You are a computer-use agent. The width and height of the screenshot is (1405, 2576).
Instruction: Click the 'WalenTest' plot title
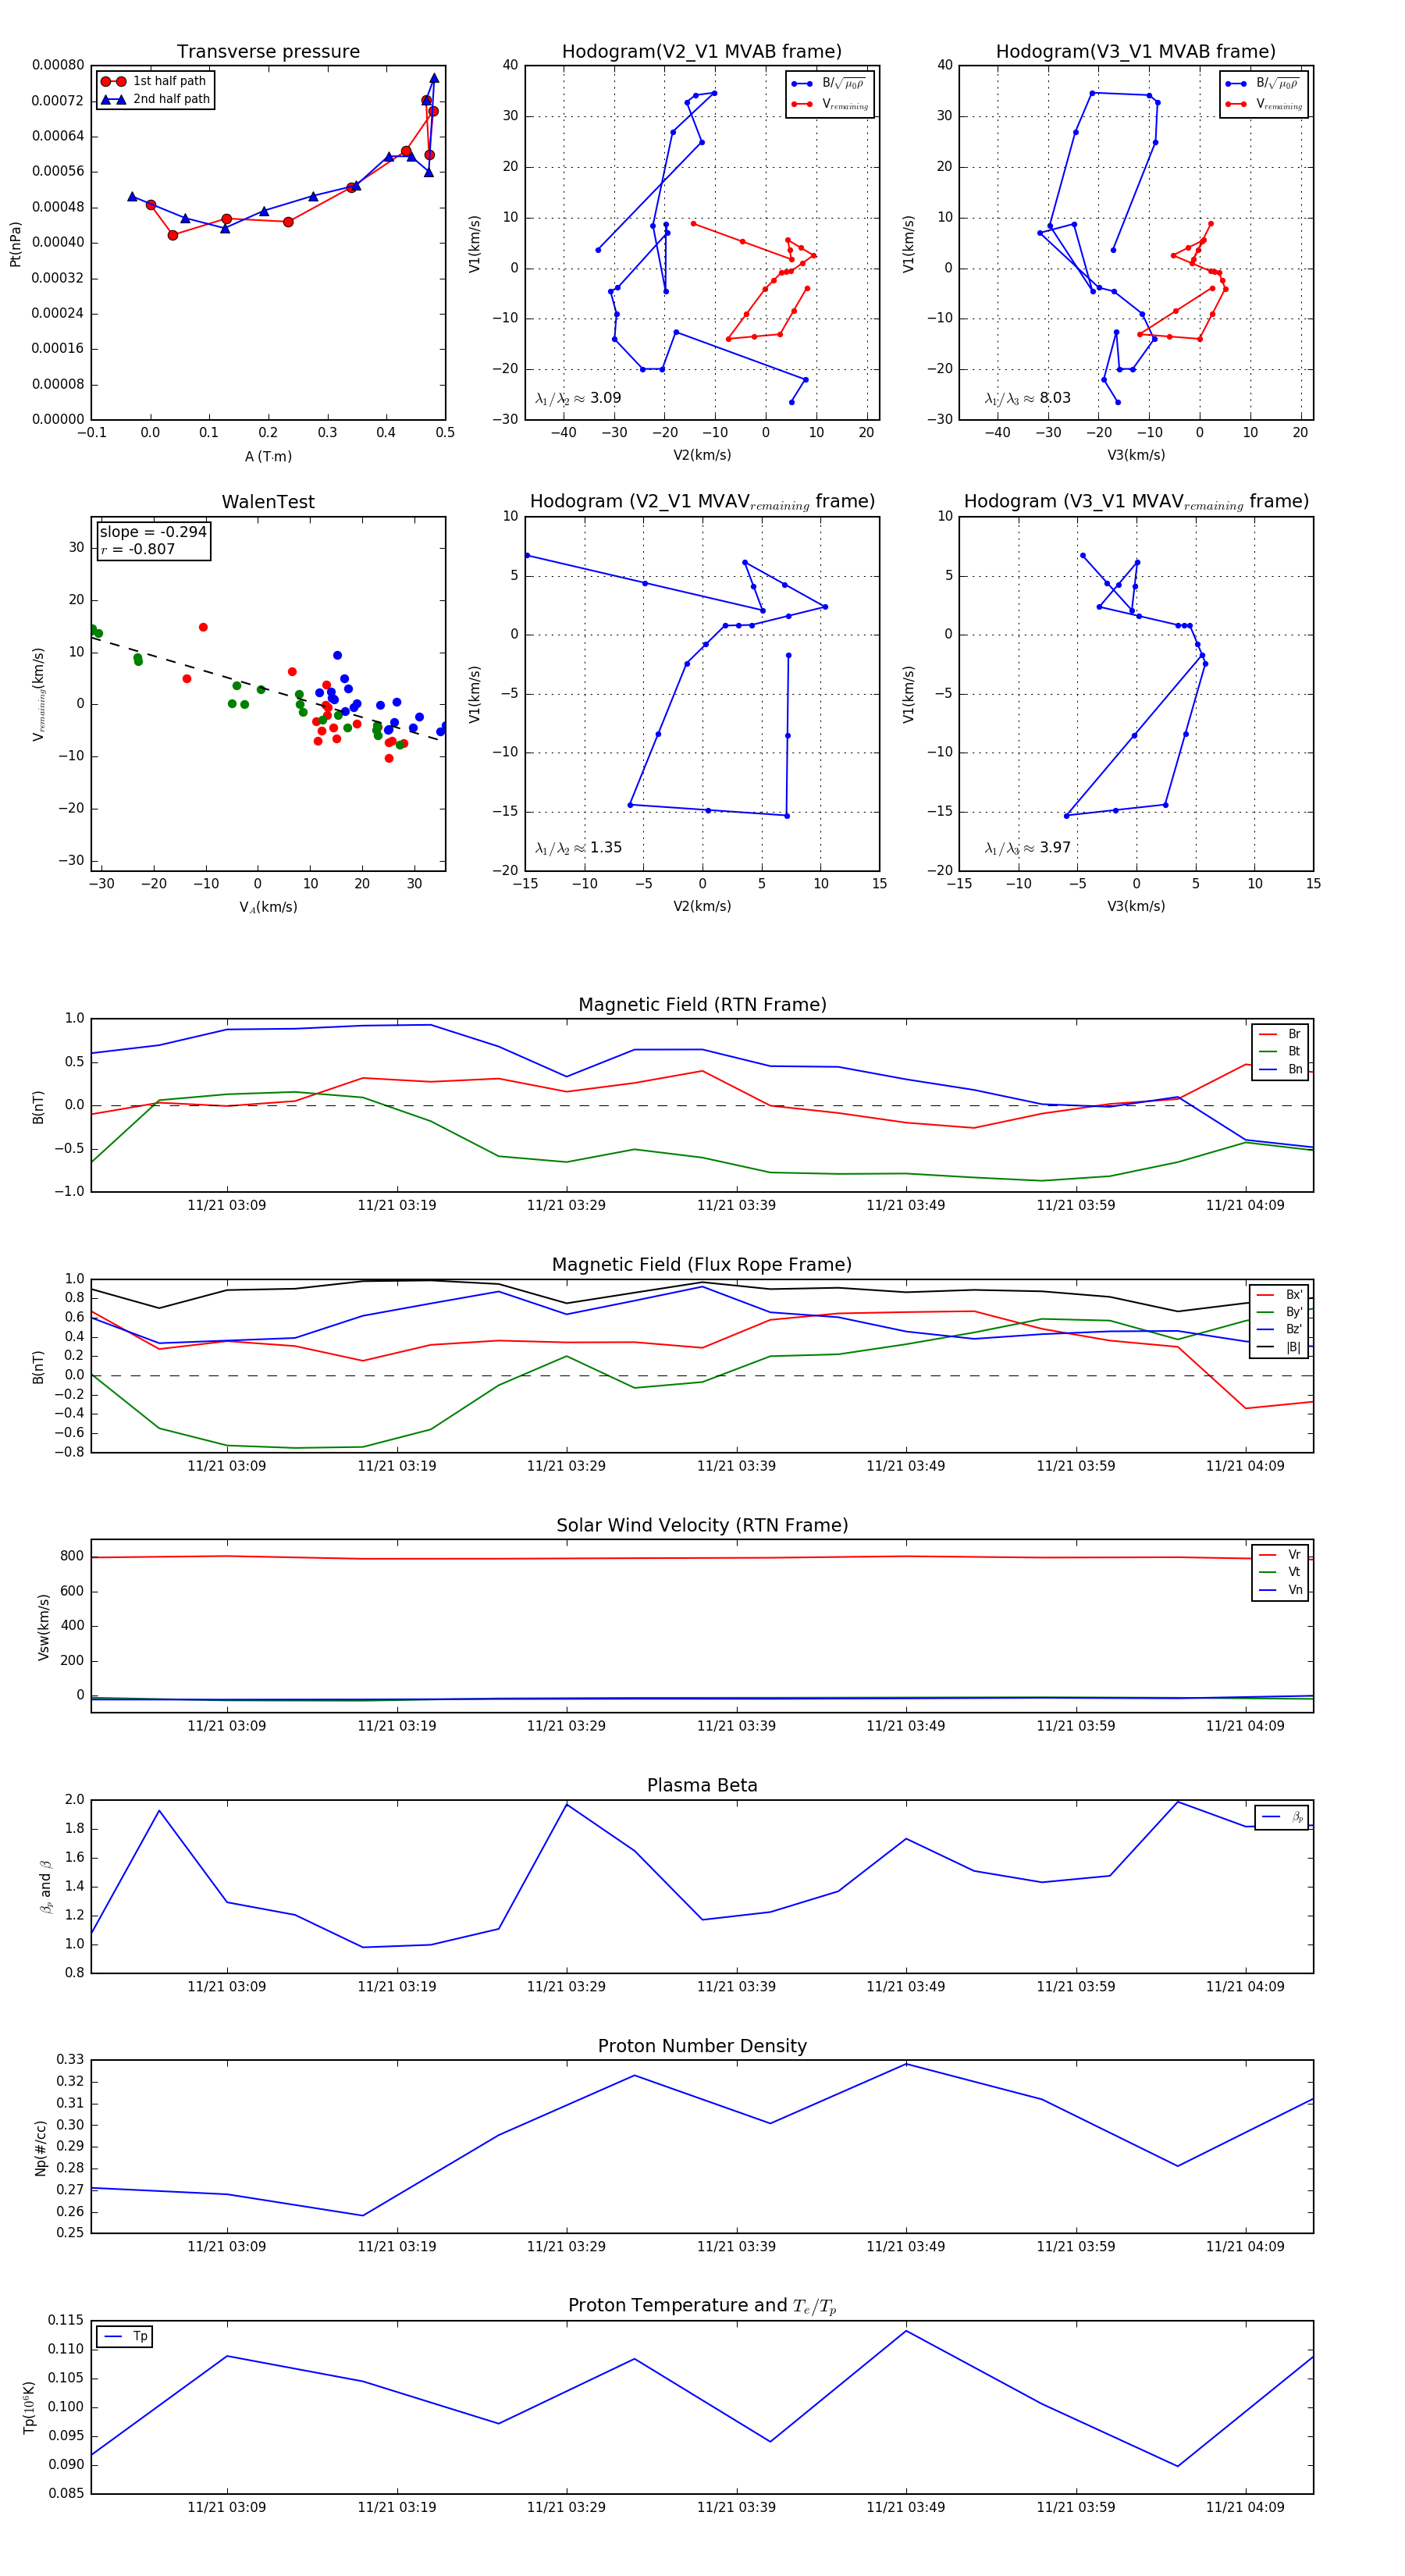pos(268,502)
